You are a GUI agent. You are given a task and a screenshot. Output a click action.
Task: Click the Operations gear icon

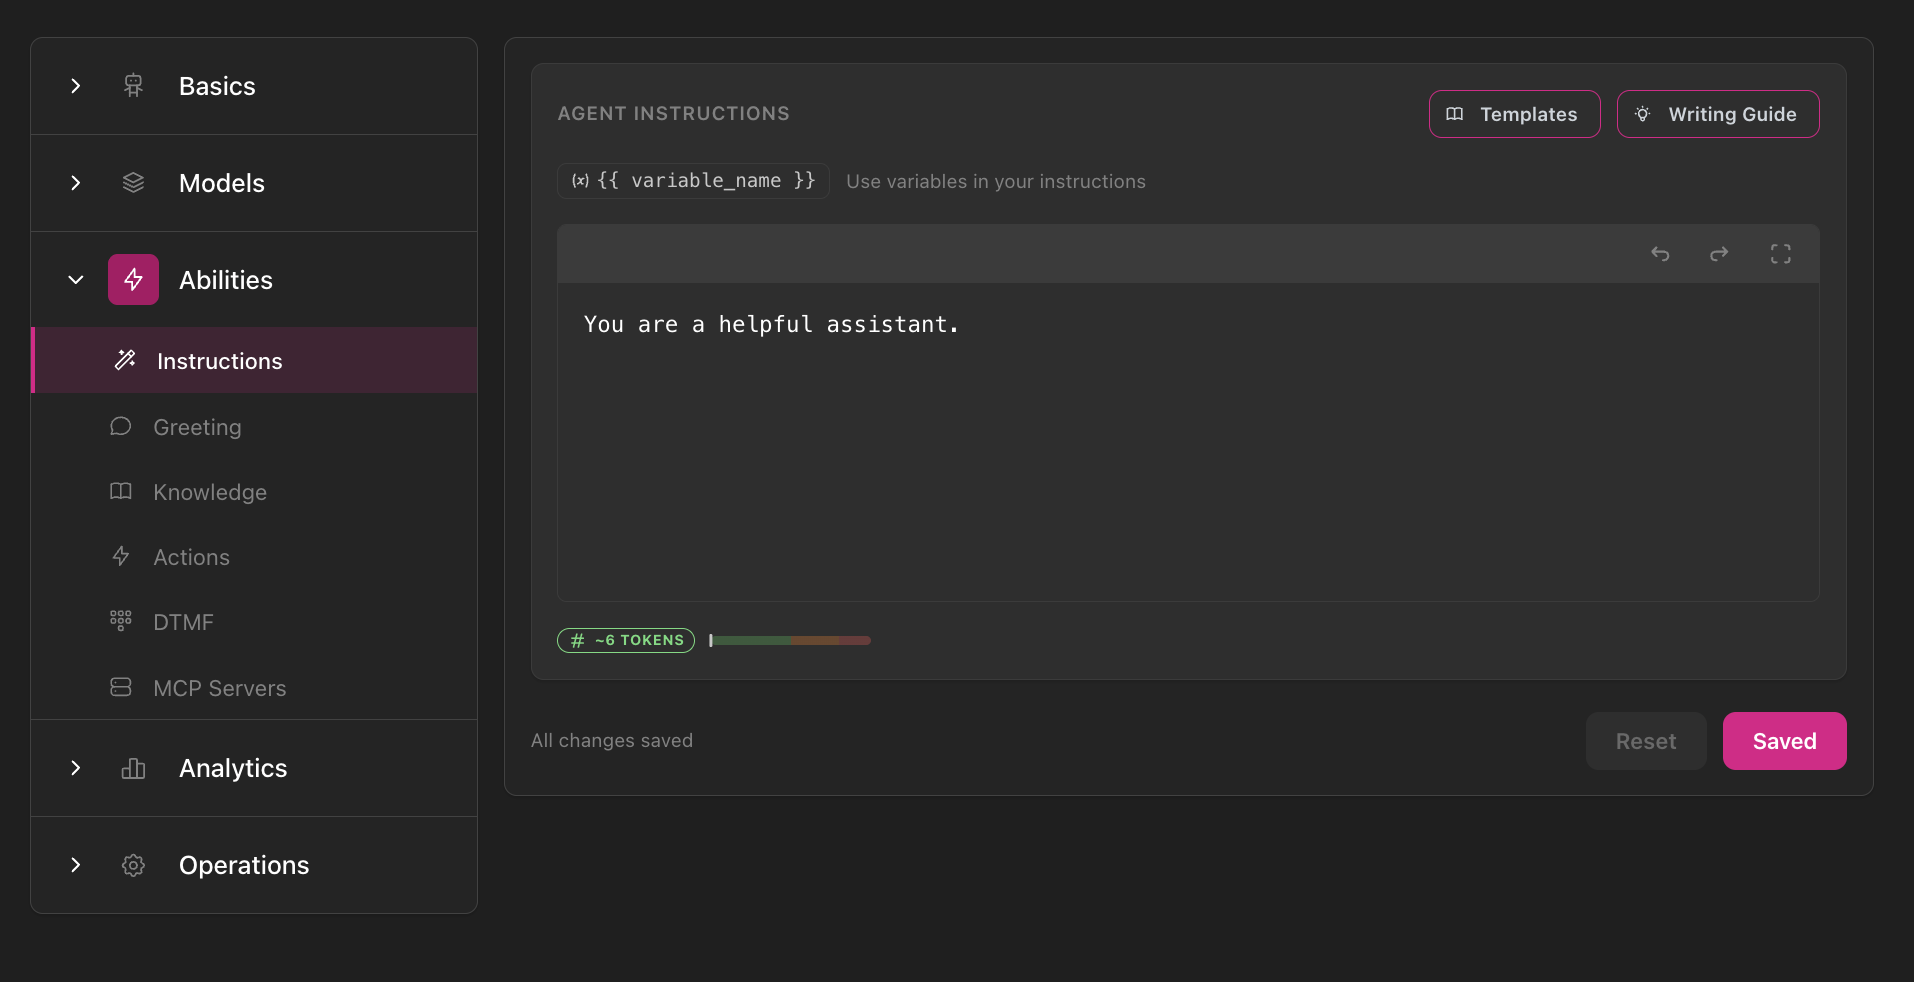pyautogui.click(x=133, y=865)
